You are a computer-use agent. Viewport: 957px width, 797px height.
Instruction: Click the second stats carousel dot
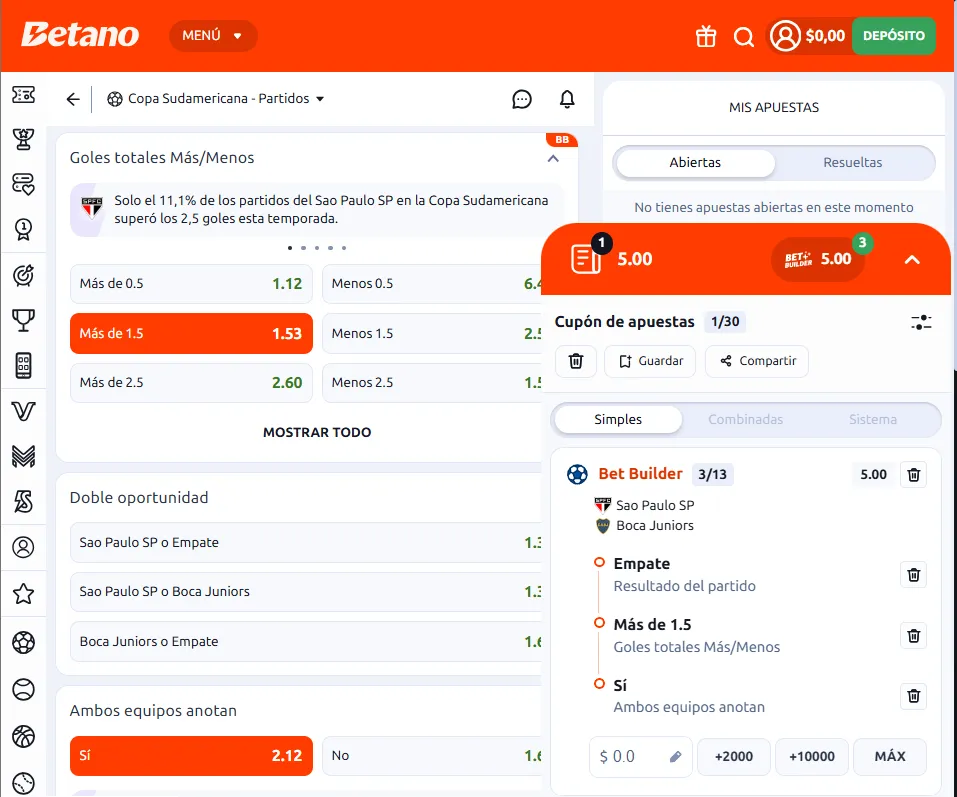[x=303, y=248]
